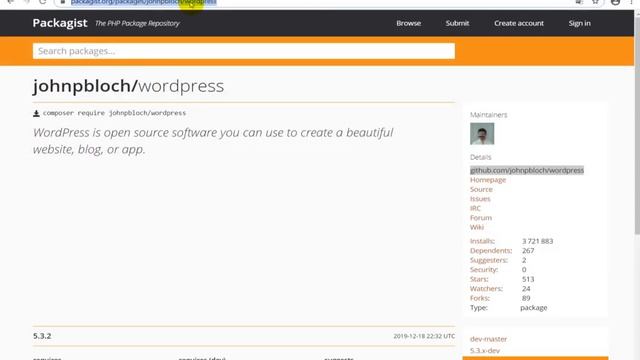640x360 pixels.
Task: Open the Browse menu item
Action: coord(408,23)
